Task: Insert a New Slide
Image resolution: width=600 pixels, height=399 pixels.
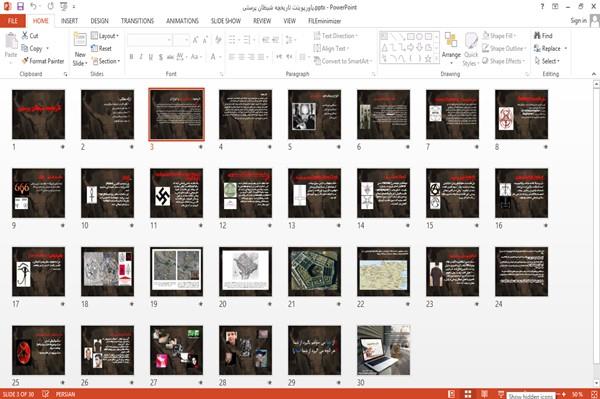Action: [x=80, y=49]
